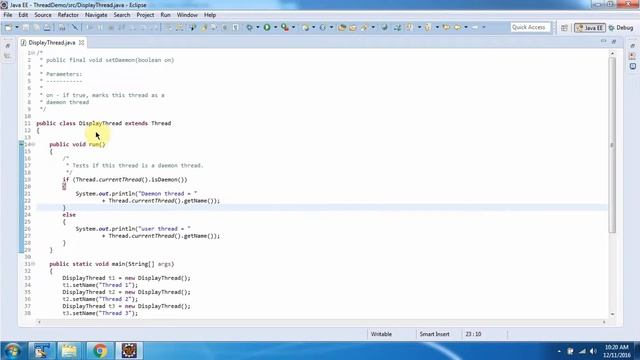Click the volume icon in system tray
The height and width of the screenshot is (360, 640).
(593, 351)
